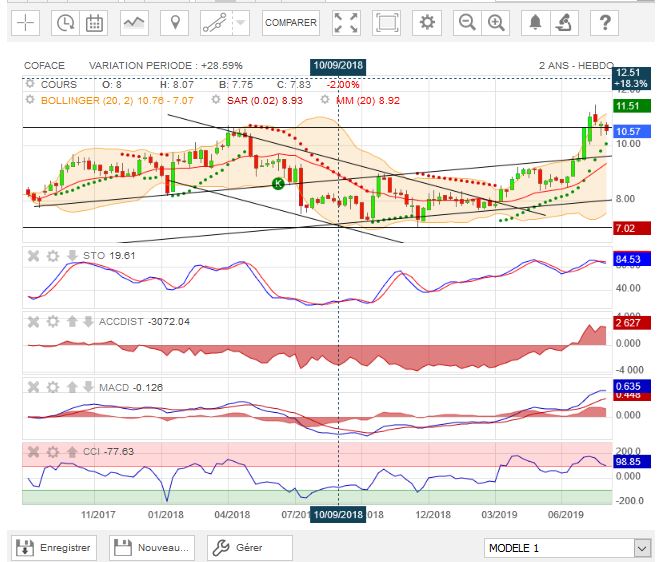
Task: Open COURS settings gear
Action: (30, 84)
